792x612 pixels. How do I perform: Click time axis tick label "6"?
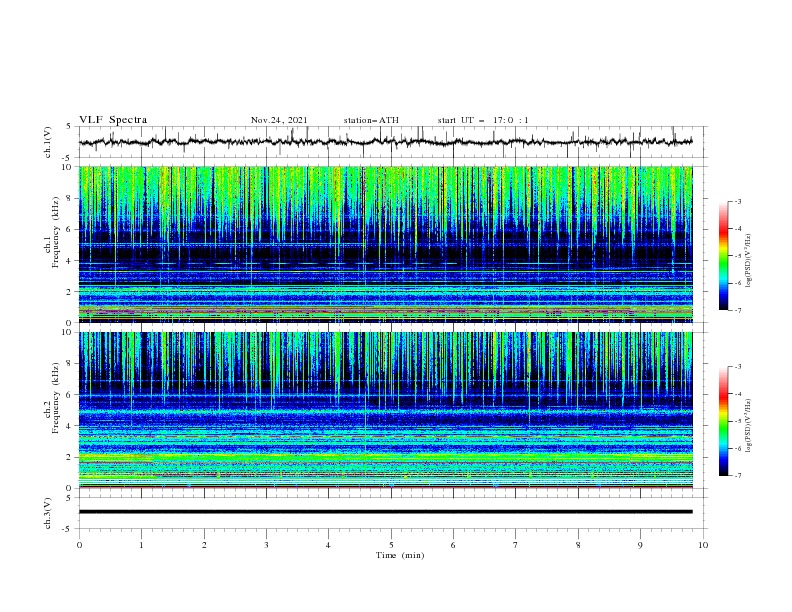click(453, 545)
